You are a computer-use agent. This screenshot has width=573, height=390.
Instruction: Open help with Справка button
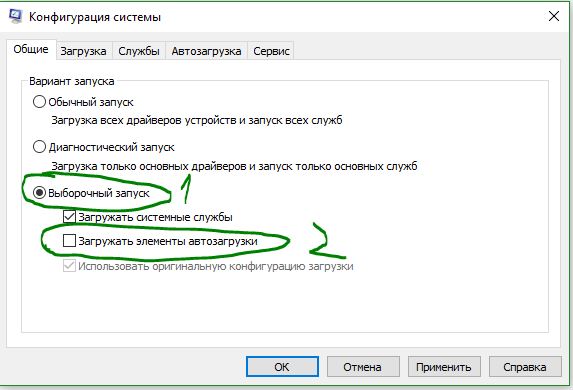pos(525,367)
